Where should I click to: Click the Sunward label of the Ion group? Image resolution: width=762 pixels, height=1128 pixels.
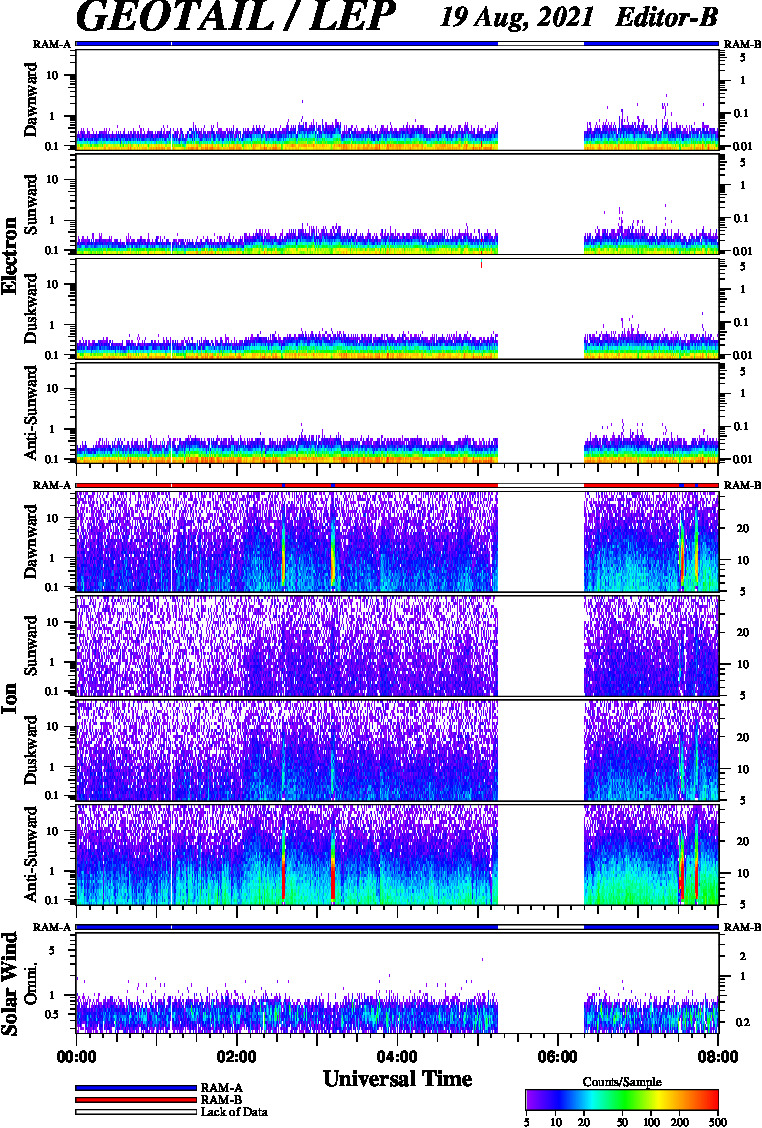[x=31, y=646]
